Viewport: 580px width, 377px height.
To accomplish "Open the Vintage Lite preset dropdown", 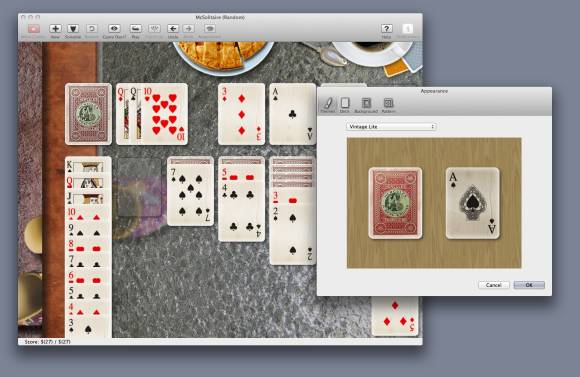I will pyautogui.click(x=391, y=127).
